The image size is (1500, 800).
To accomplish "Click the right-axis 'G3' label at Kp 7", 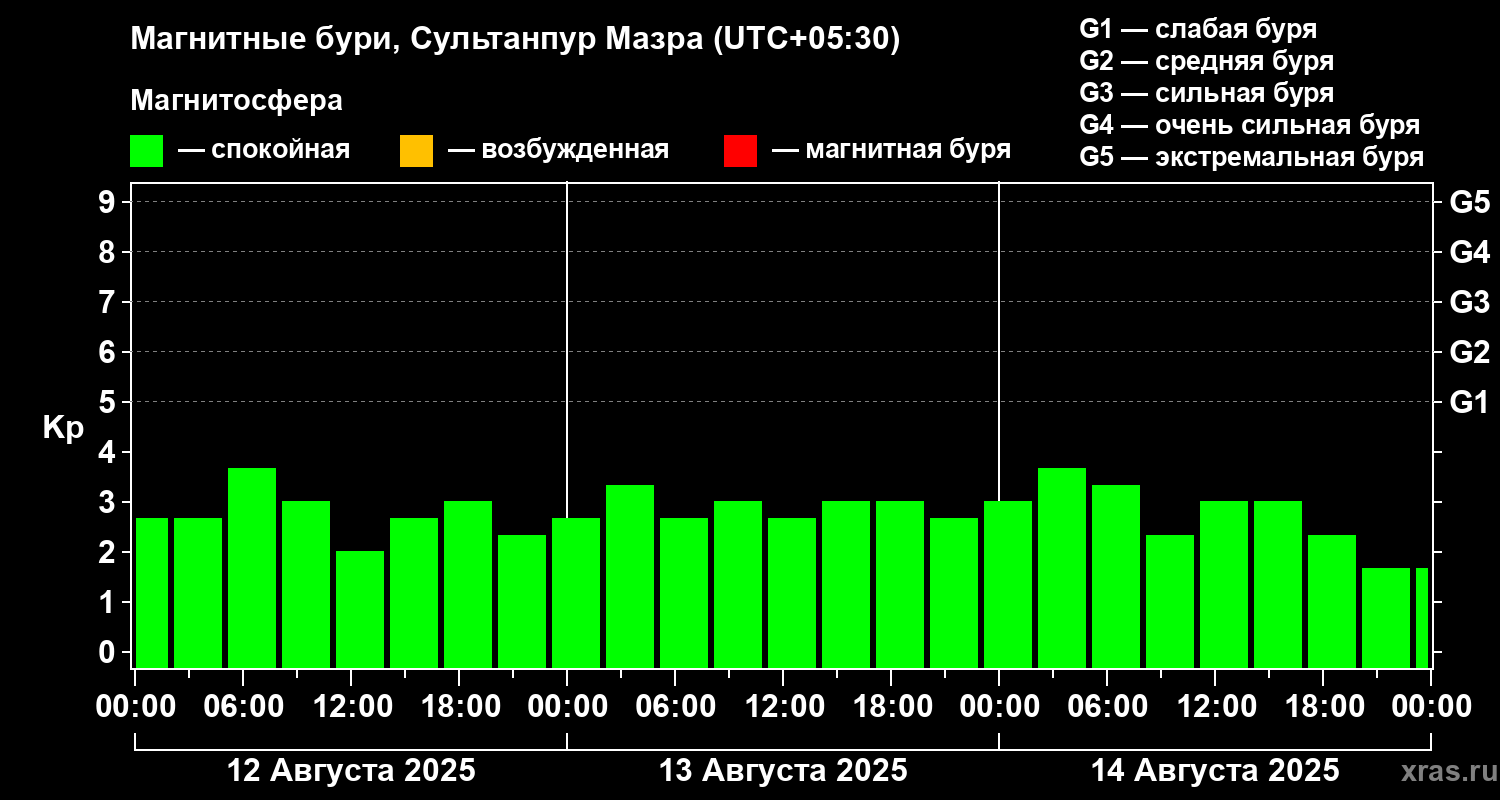I will click(1469, 302).
